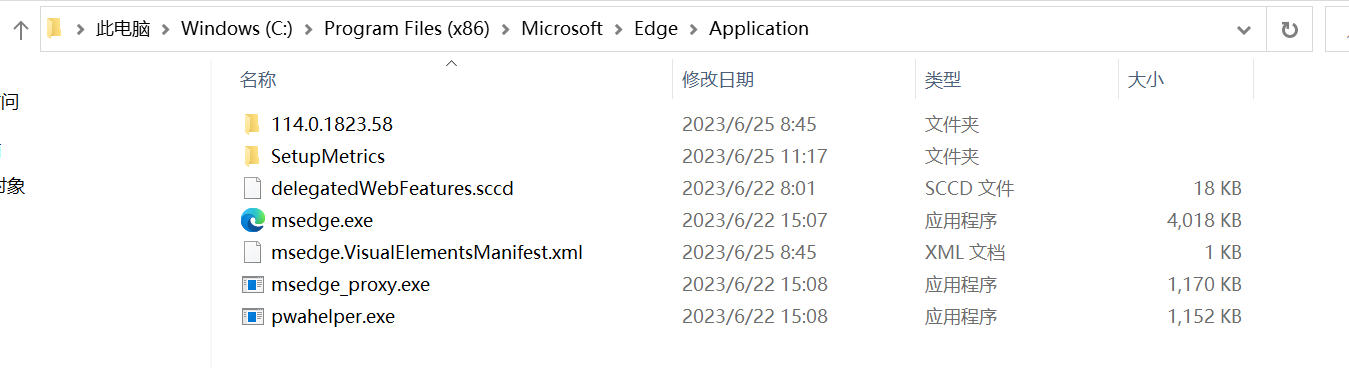Expand the chevron between Microsoft and Edge
The width and height of the screenshot is (1349, 368).
point(618,29)
